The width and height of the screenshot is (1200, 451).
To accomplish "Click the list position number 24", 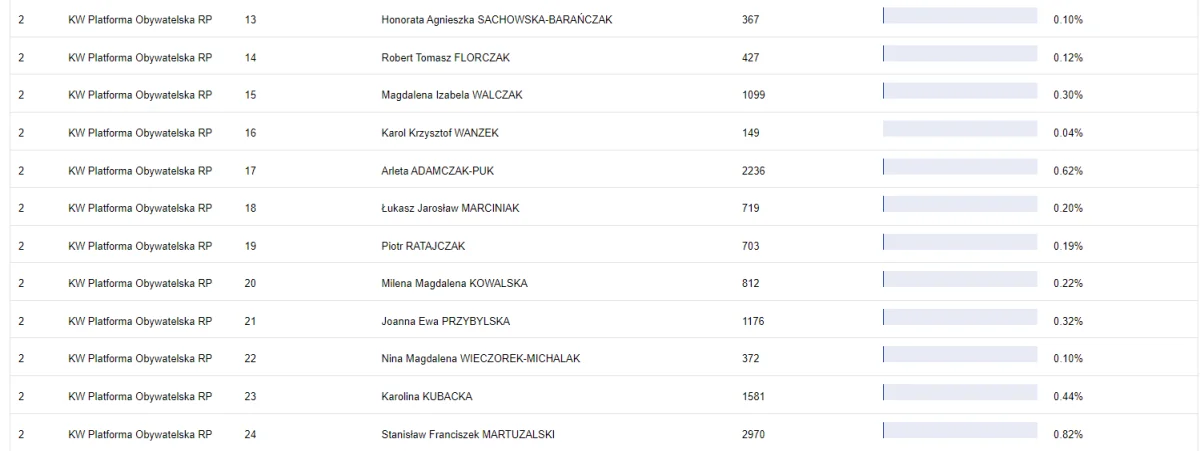I will (x=251, y=434).
